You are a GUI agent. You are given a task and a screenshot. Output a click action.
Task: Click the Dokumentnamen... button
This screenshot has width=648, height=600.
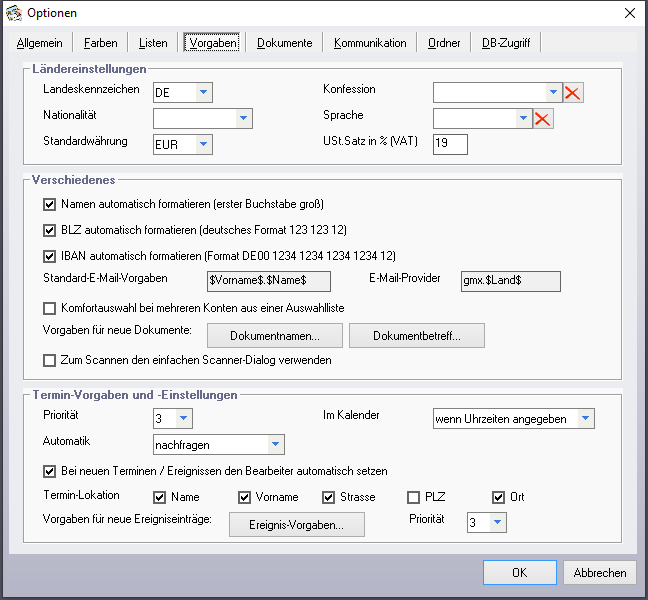tap(275, 335)
